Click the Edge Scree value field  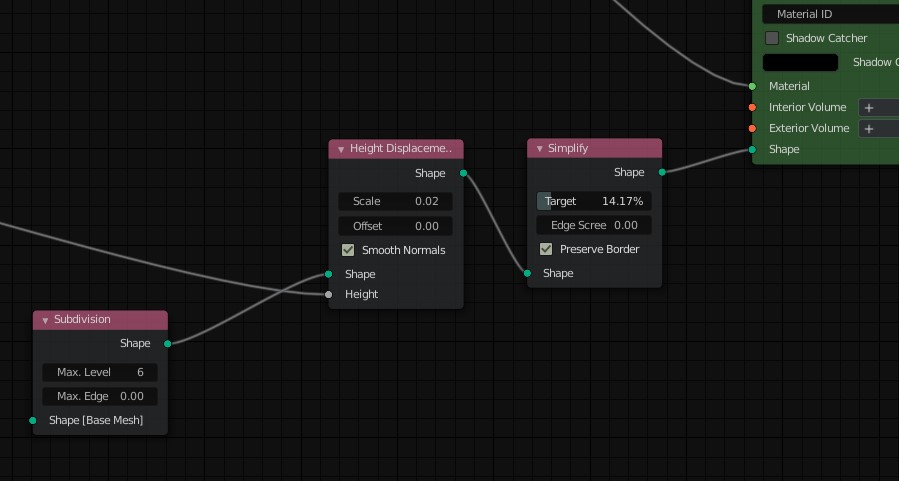(x=594, y=225)
